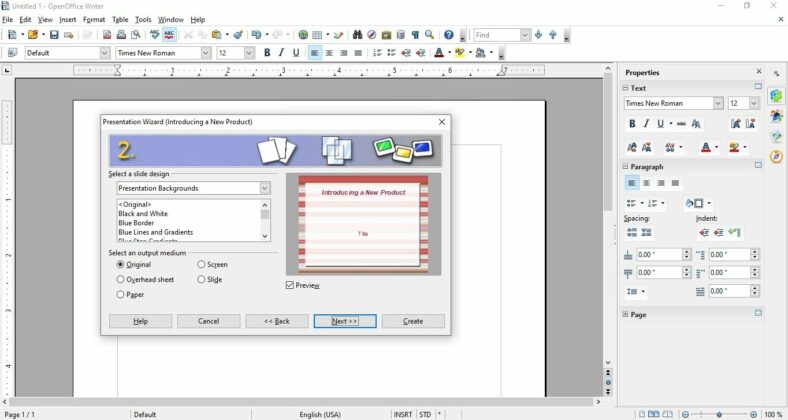788x420 pixels.
Task: Click the Next >> button
Action: (345, 321)
